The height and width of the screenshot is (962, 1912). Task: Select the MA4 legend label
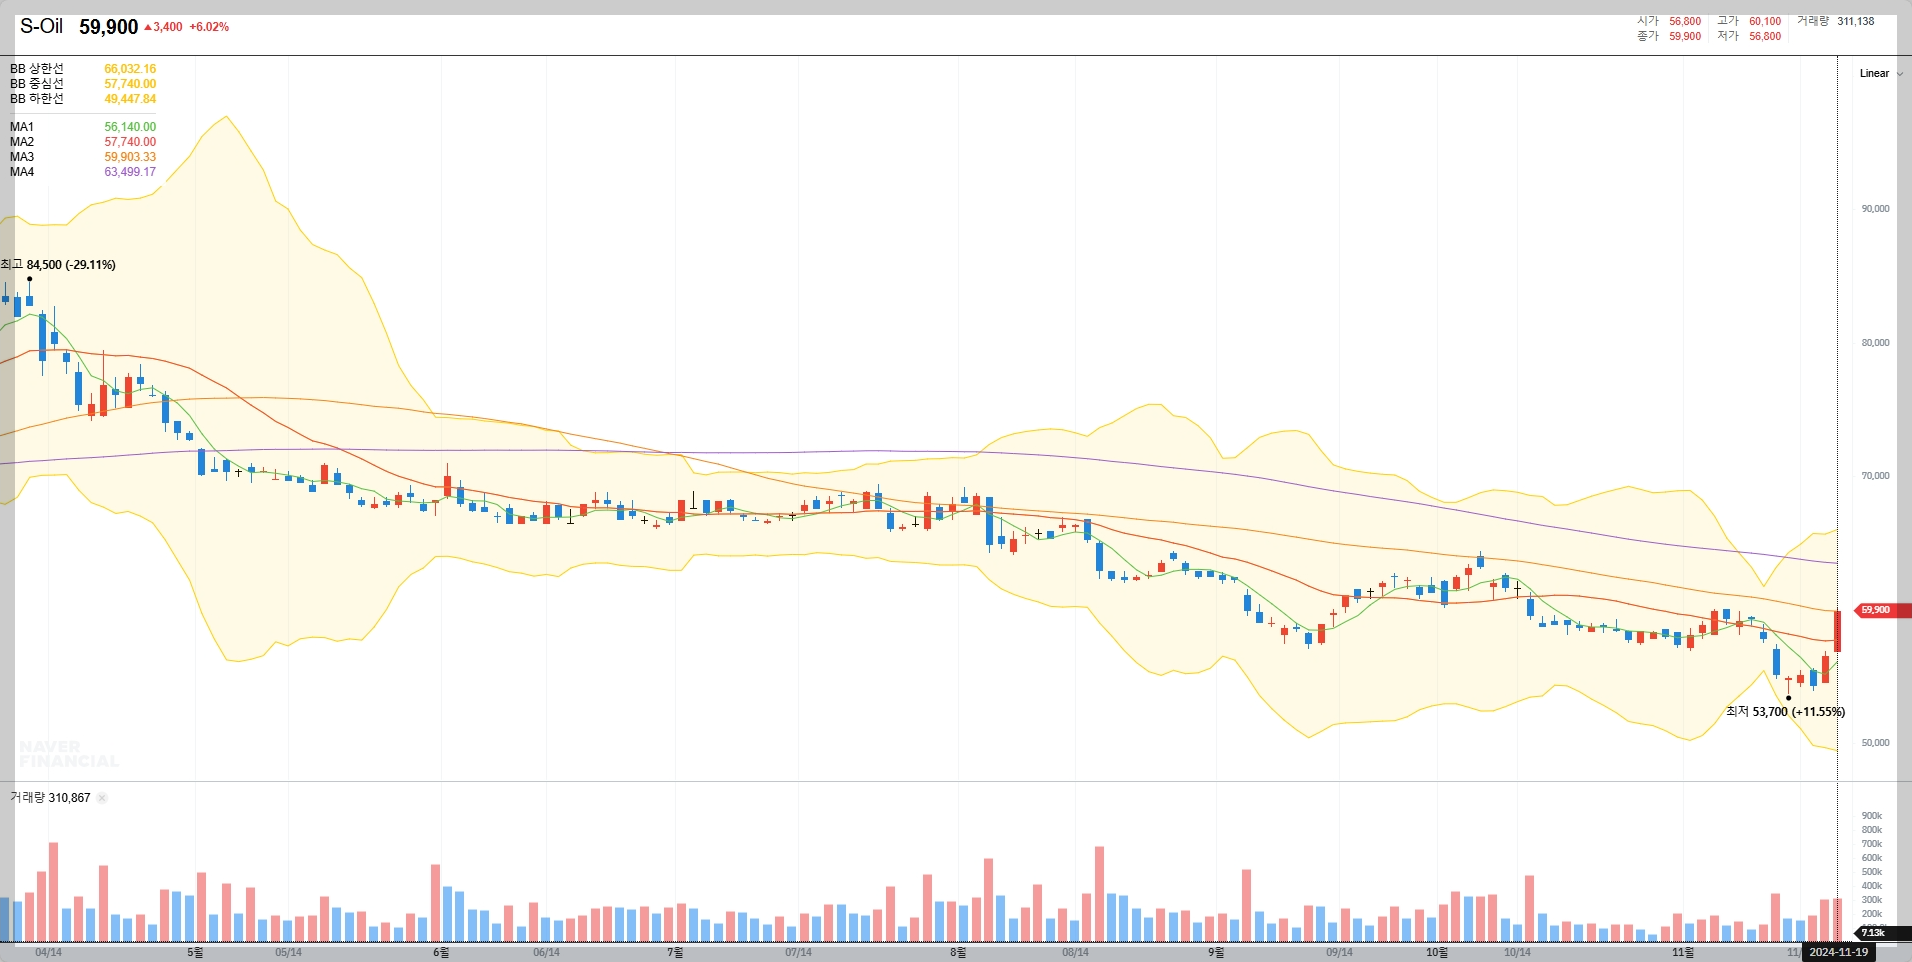(x=22, y=172)
